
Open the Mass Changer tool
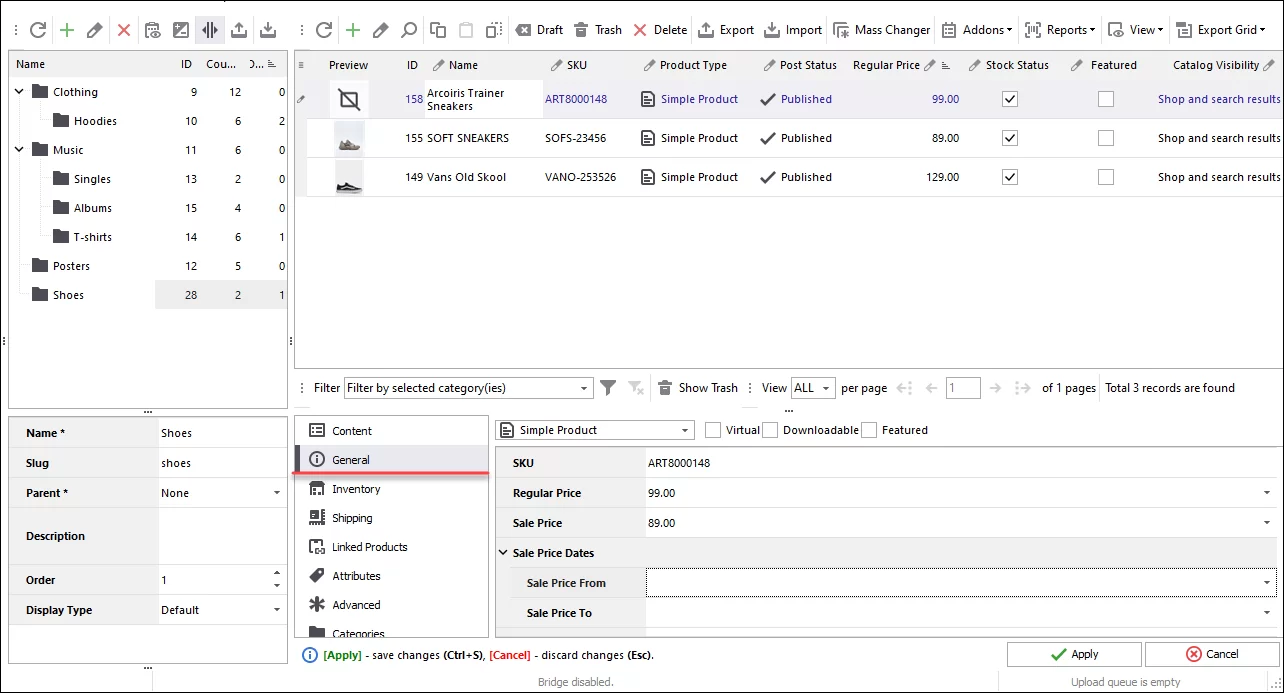881,29
